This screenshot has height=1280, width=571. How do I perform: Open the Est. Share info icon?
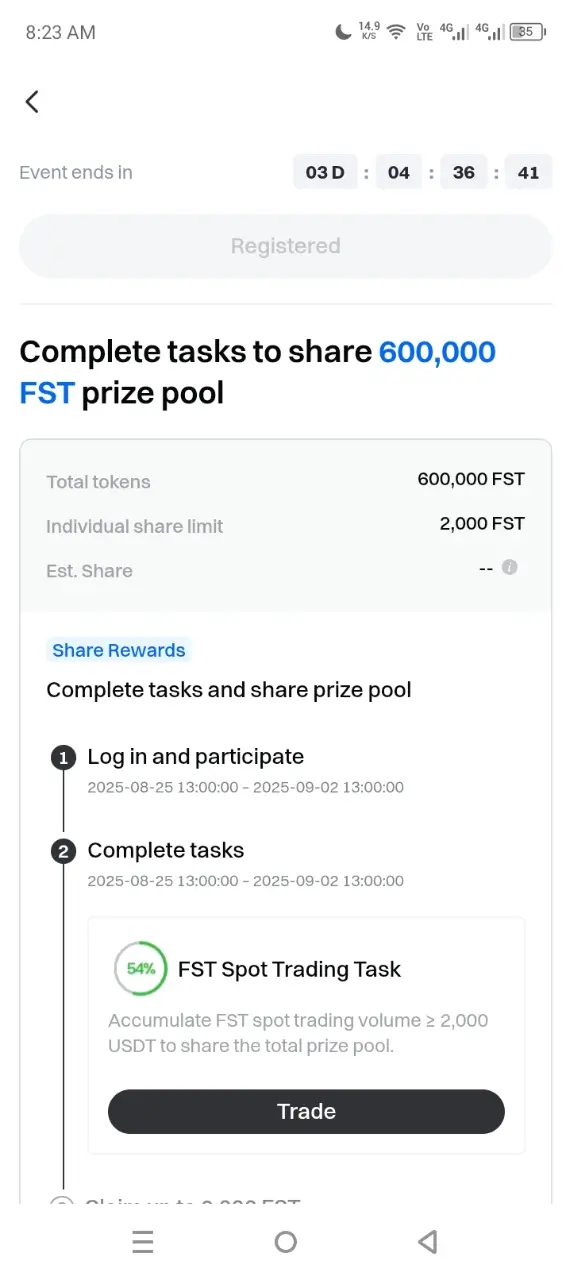510,567
